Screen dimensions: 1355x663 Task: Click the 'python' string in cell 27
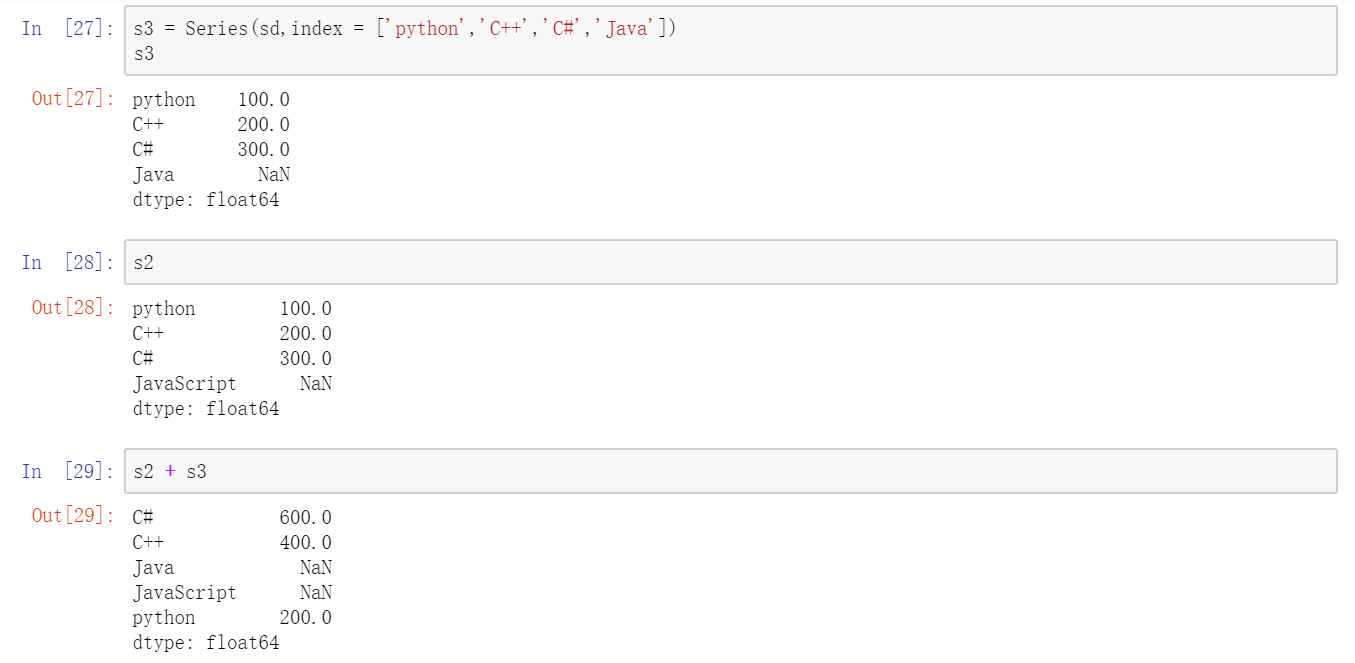point(426,28)
